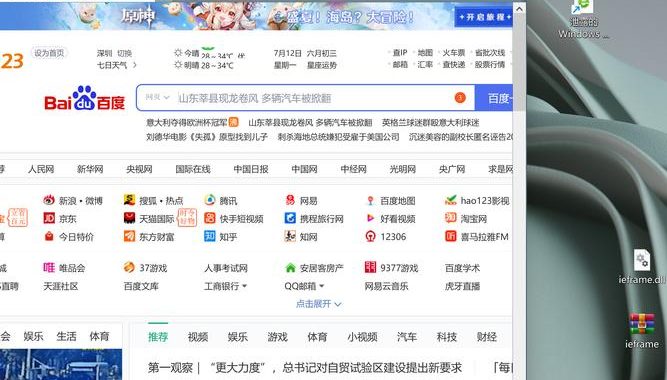The image size is (667, 380).
Task: Click the 意大利夺得欧洲杯冠军 hot search
Action: pyautogui.click(x=187, y=123)
